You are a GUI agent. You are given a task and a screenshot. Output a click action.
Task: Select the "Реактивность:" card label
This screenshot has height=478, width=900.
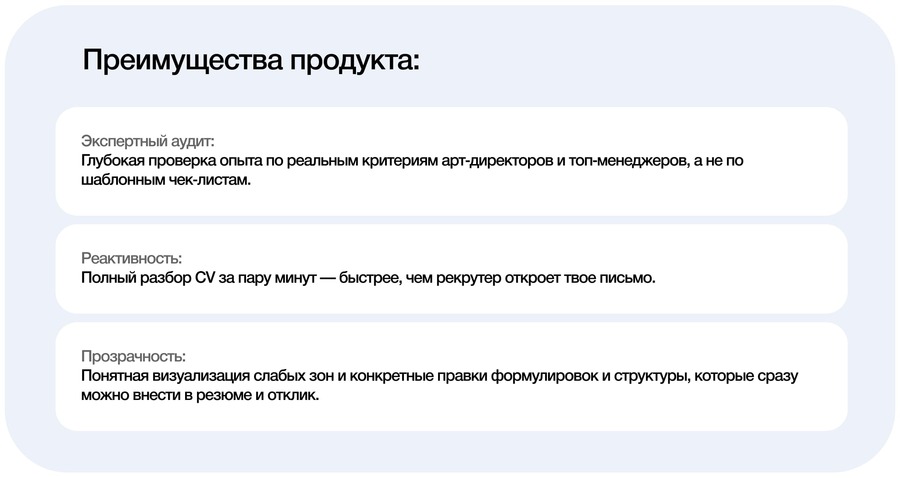tap(131, 258)
